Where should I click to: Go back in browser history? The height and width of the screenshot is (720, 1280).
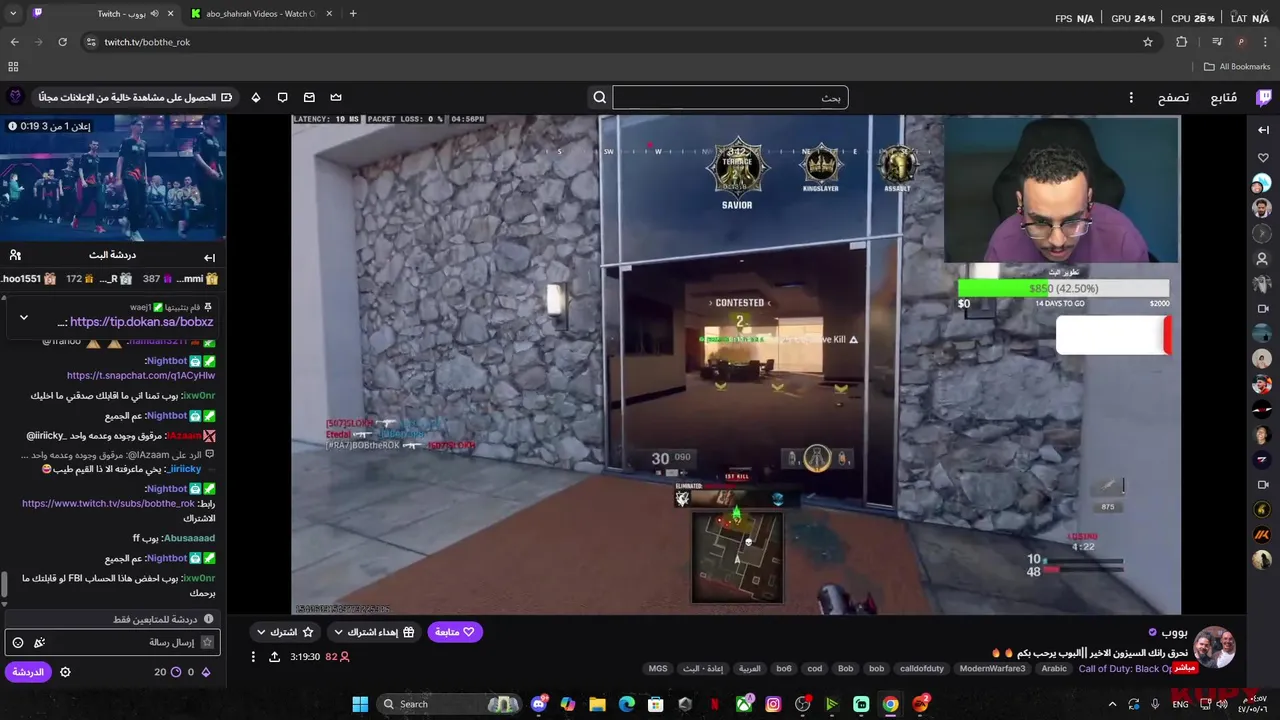(x=14, y=42)
